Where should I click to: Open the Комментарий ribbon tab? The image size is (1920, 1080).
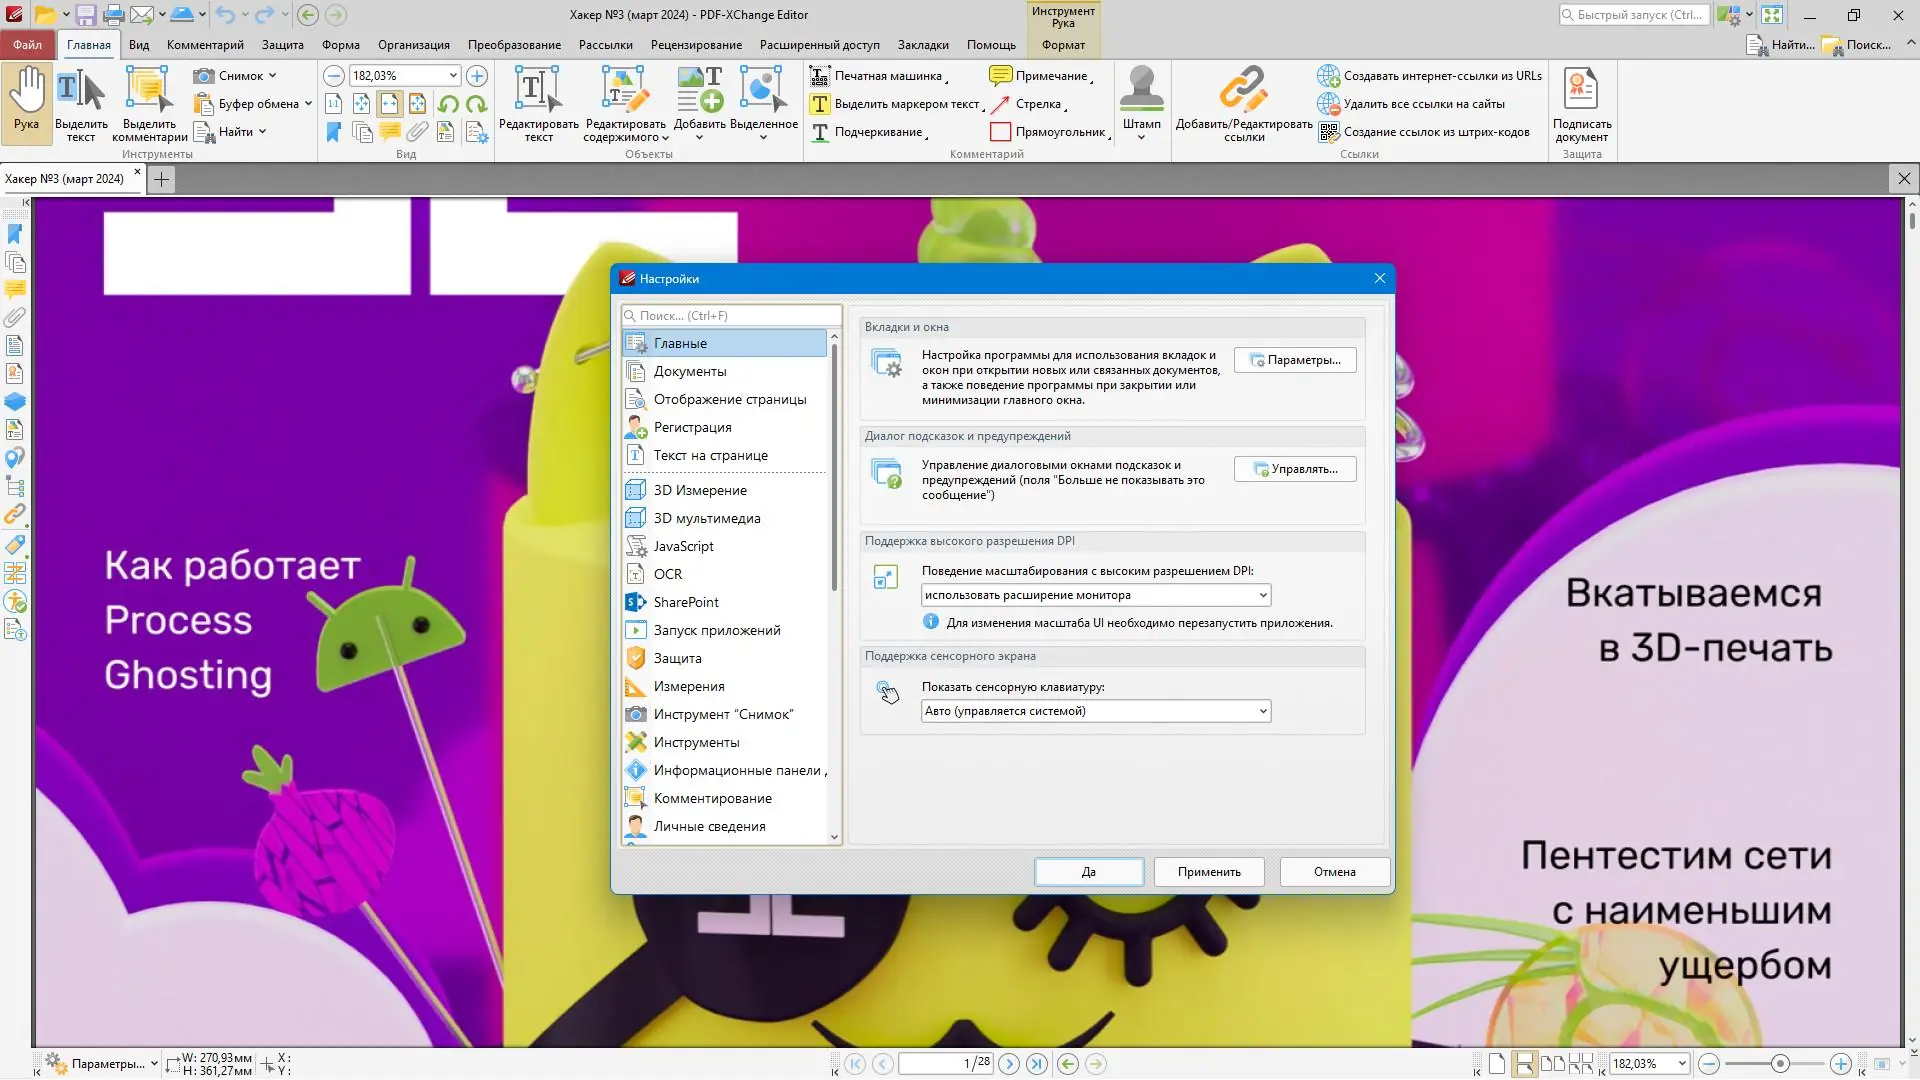205,45
